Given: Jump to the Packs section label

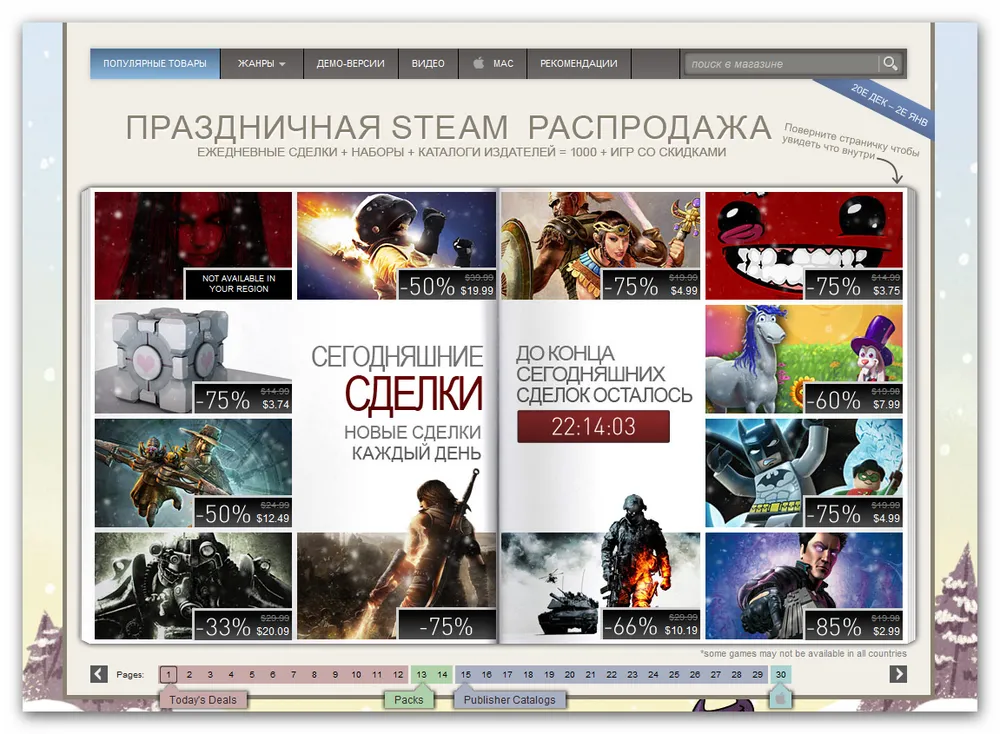Looking at the screenshot, I should (x=409, y=700).
